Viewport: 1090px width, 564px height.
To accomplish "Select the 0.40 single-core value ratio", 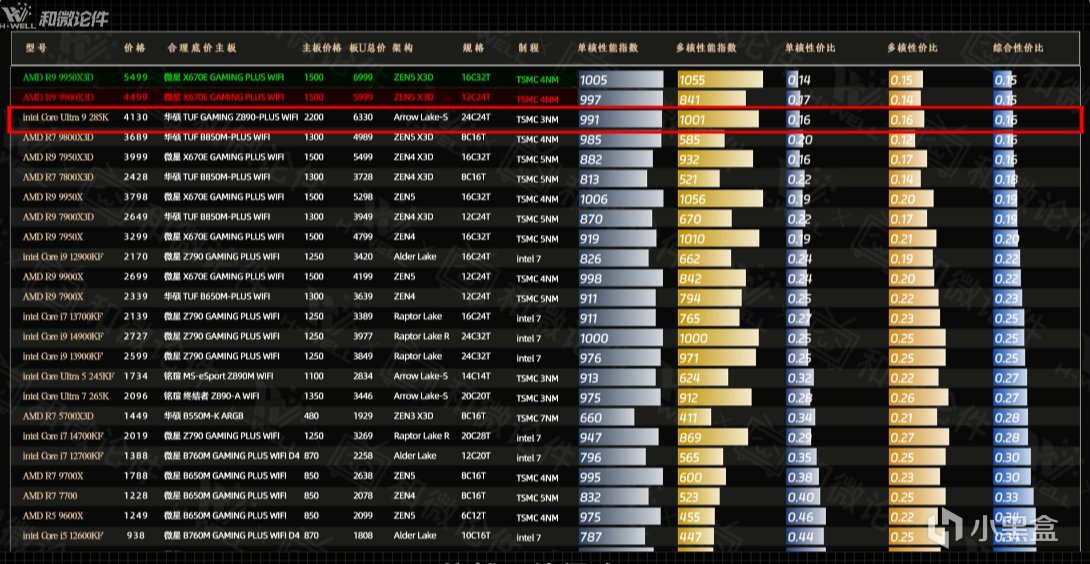I will (x=803, y=497).
